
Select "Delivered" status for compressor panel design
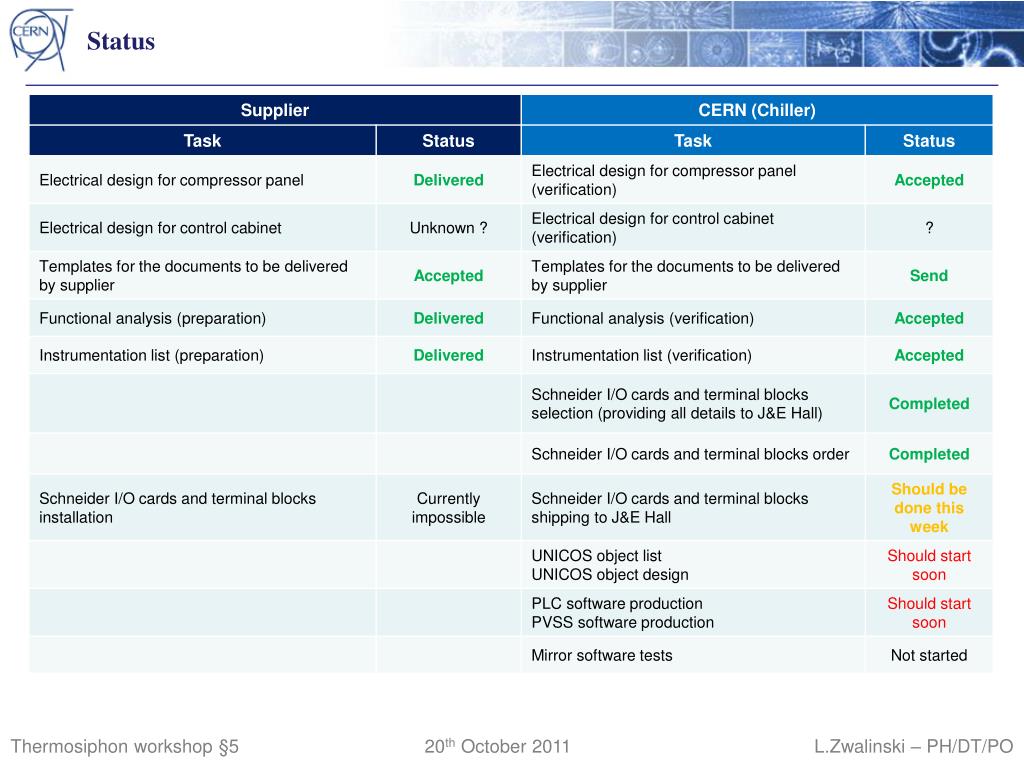coord(449,180)
